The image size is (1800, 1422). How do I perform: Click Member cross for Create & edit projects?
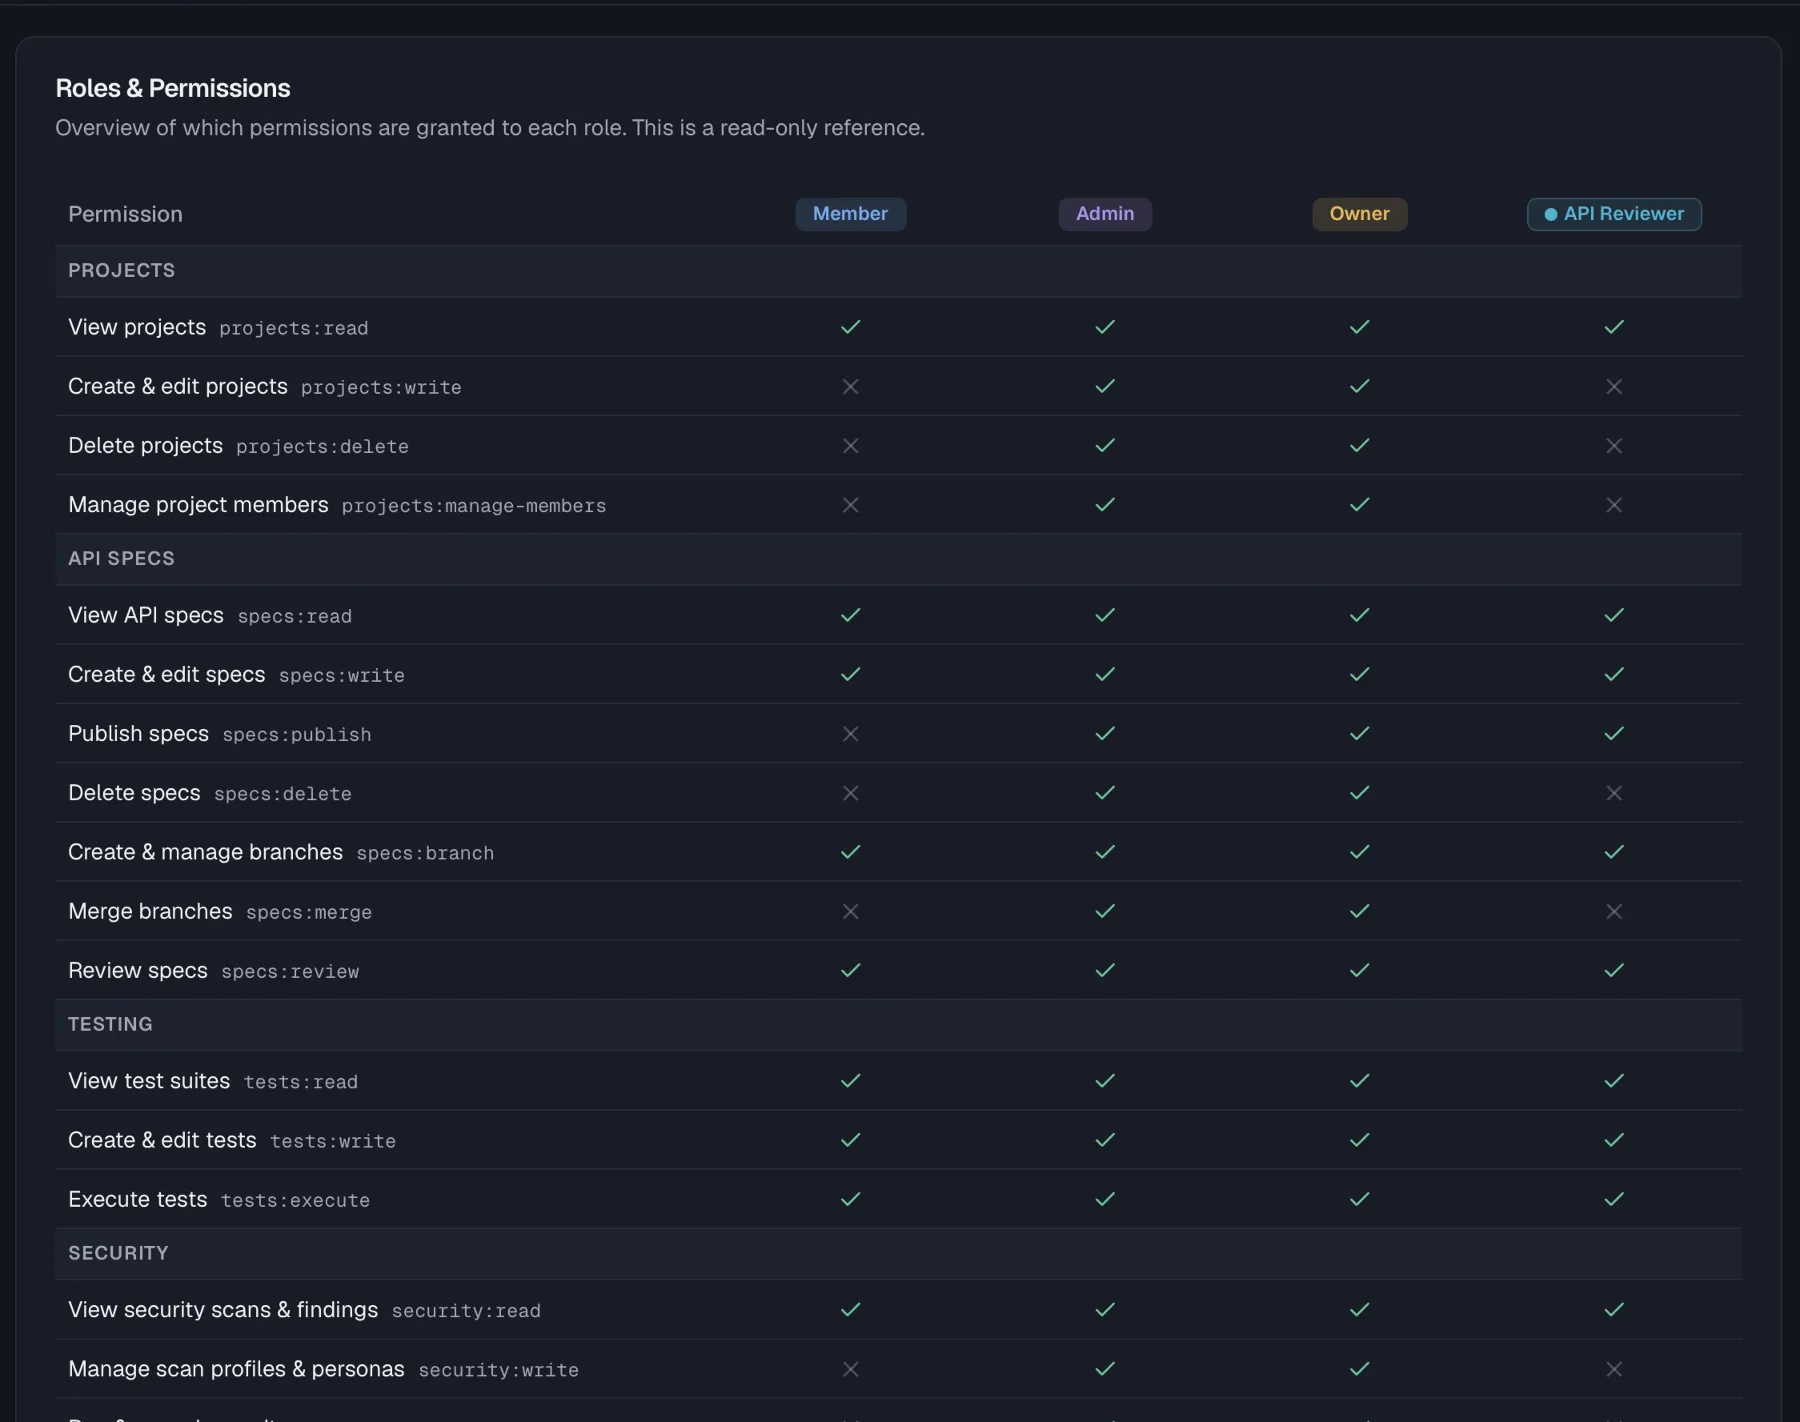pyautogui.click(x=850, y=386)
